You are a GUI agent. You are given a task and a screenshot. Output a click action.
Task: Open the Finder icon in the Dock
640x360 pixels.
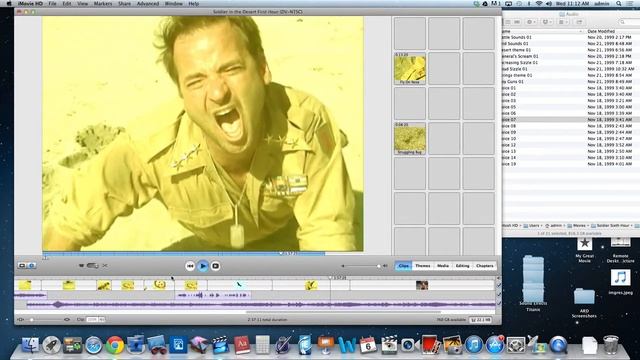30,345
